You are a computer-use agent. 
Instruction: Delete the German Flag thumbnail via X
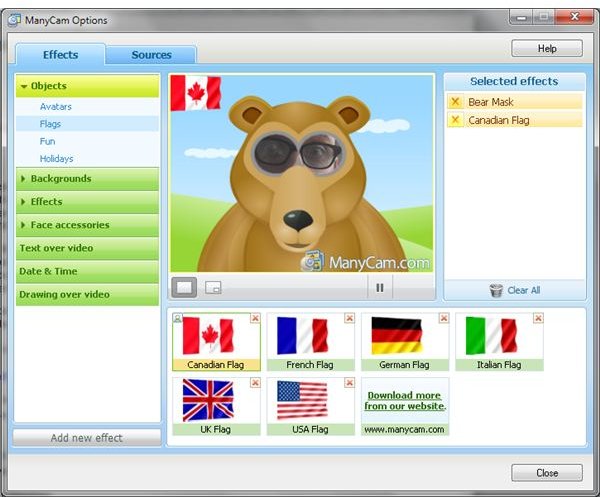(x=443, y=318)
